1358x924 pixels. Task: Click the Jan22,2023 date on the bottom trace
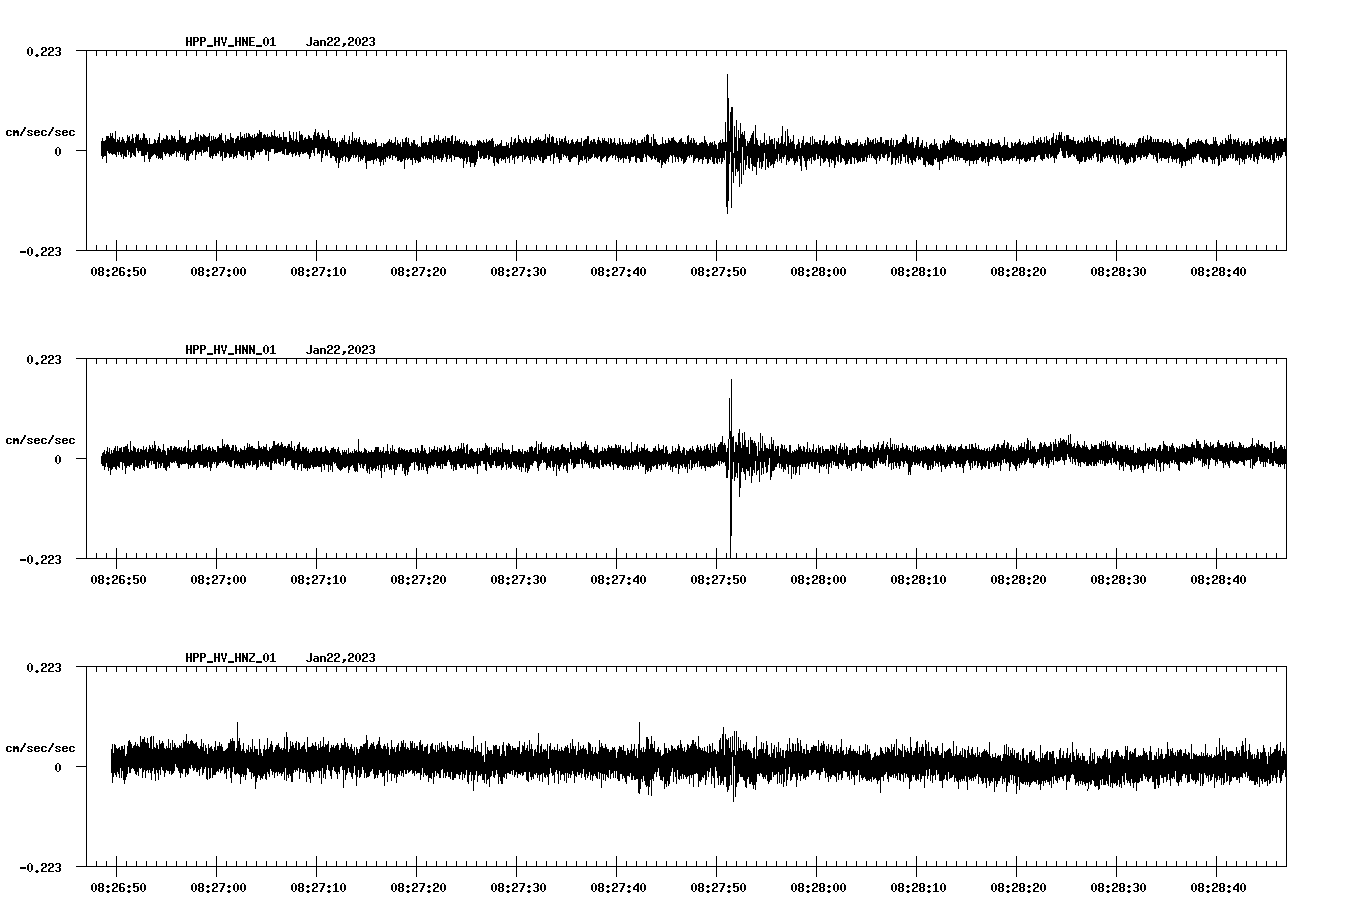point(341,657)
